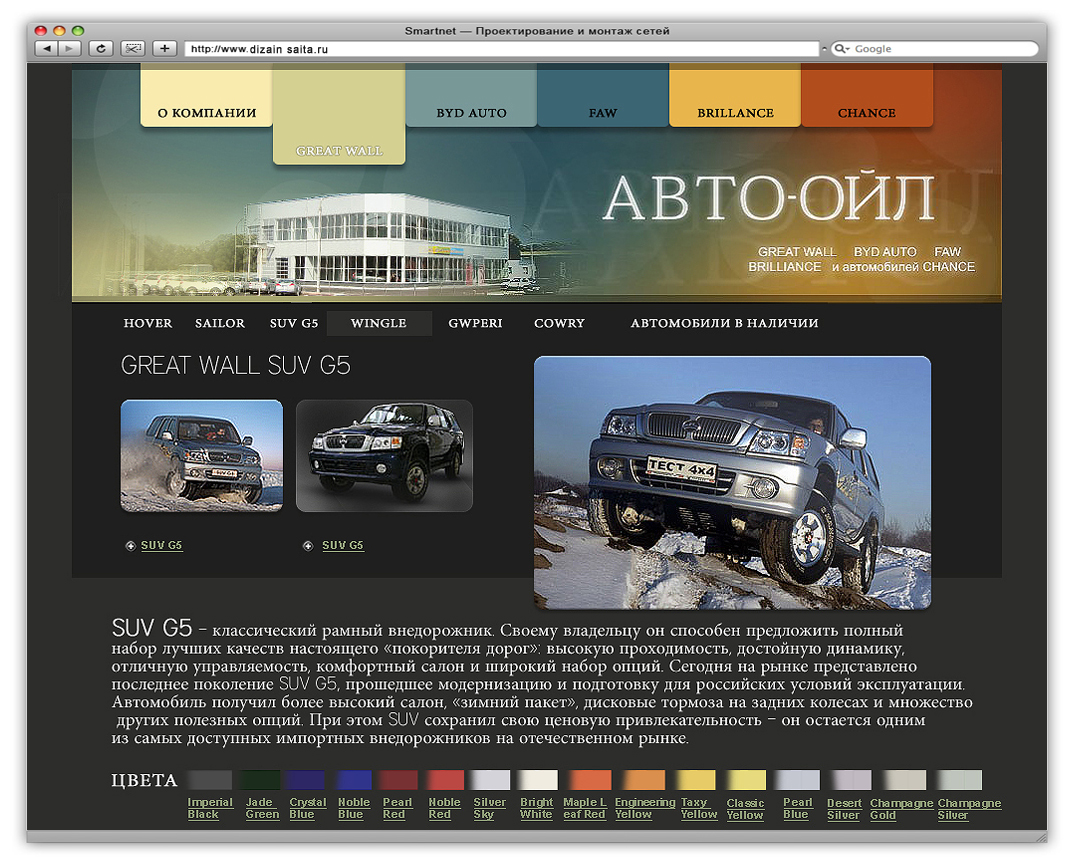Click the Silver Sky text link
This screenshot has height=861, width=1074.
point(490,808)
